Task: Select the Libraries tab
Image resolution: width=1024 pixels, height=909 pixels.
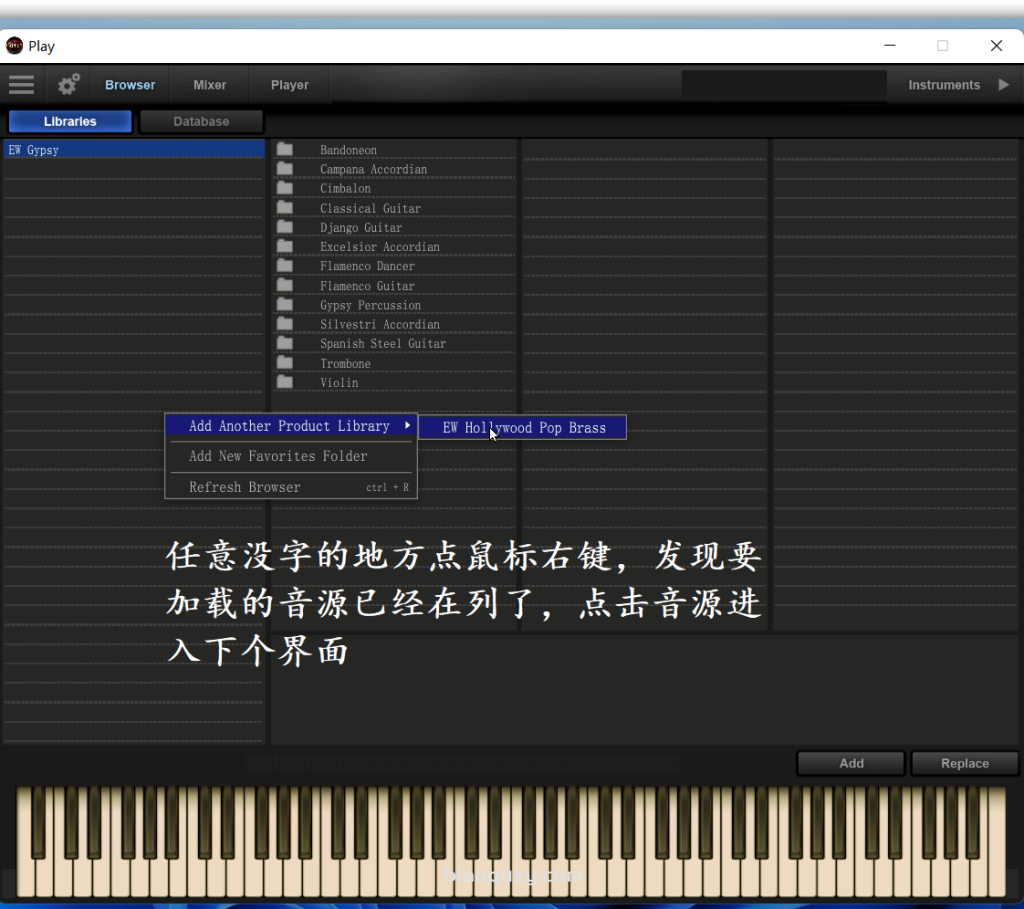Action: tap(70, 121)
